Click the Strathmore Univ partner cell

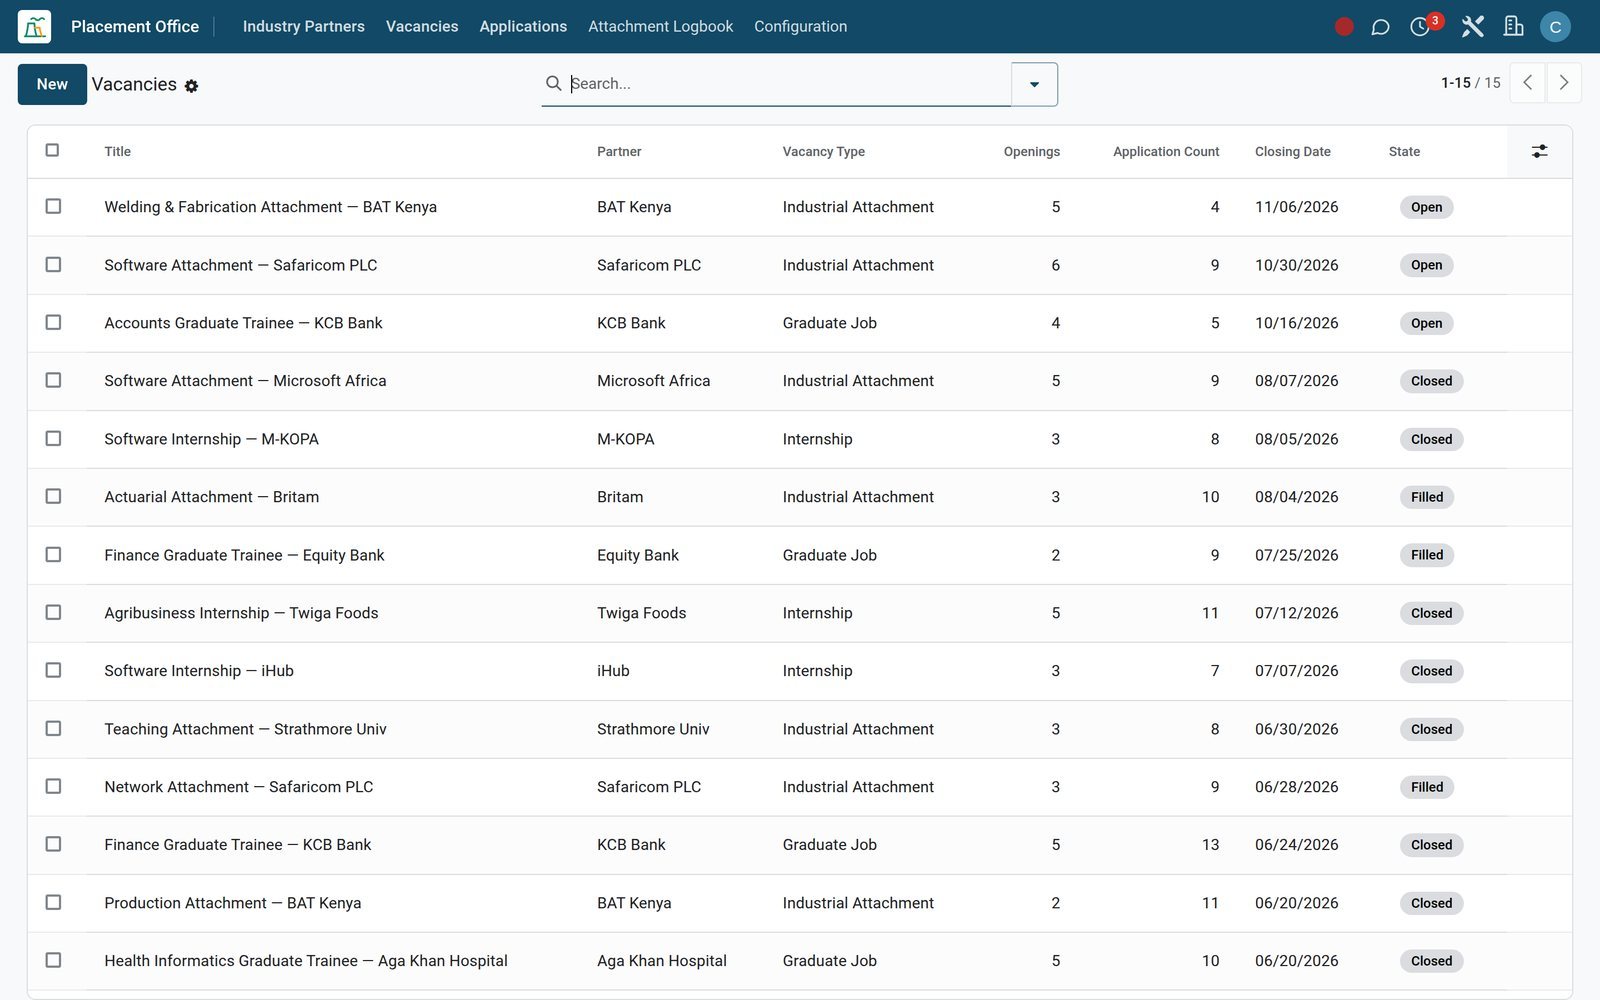pos(653,729)
